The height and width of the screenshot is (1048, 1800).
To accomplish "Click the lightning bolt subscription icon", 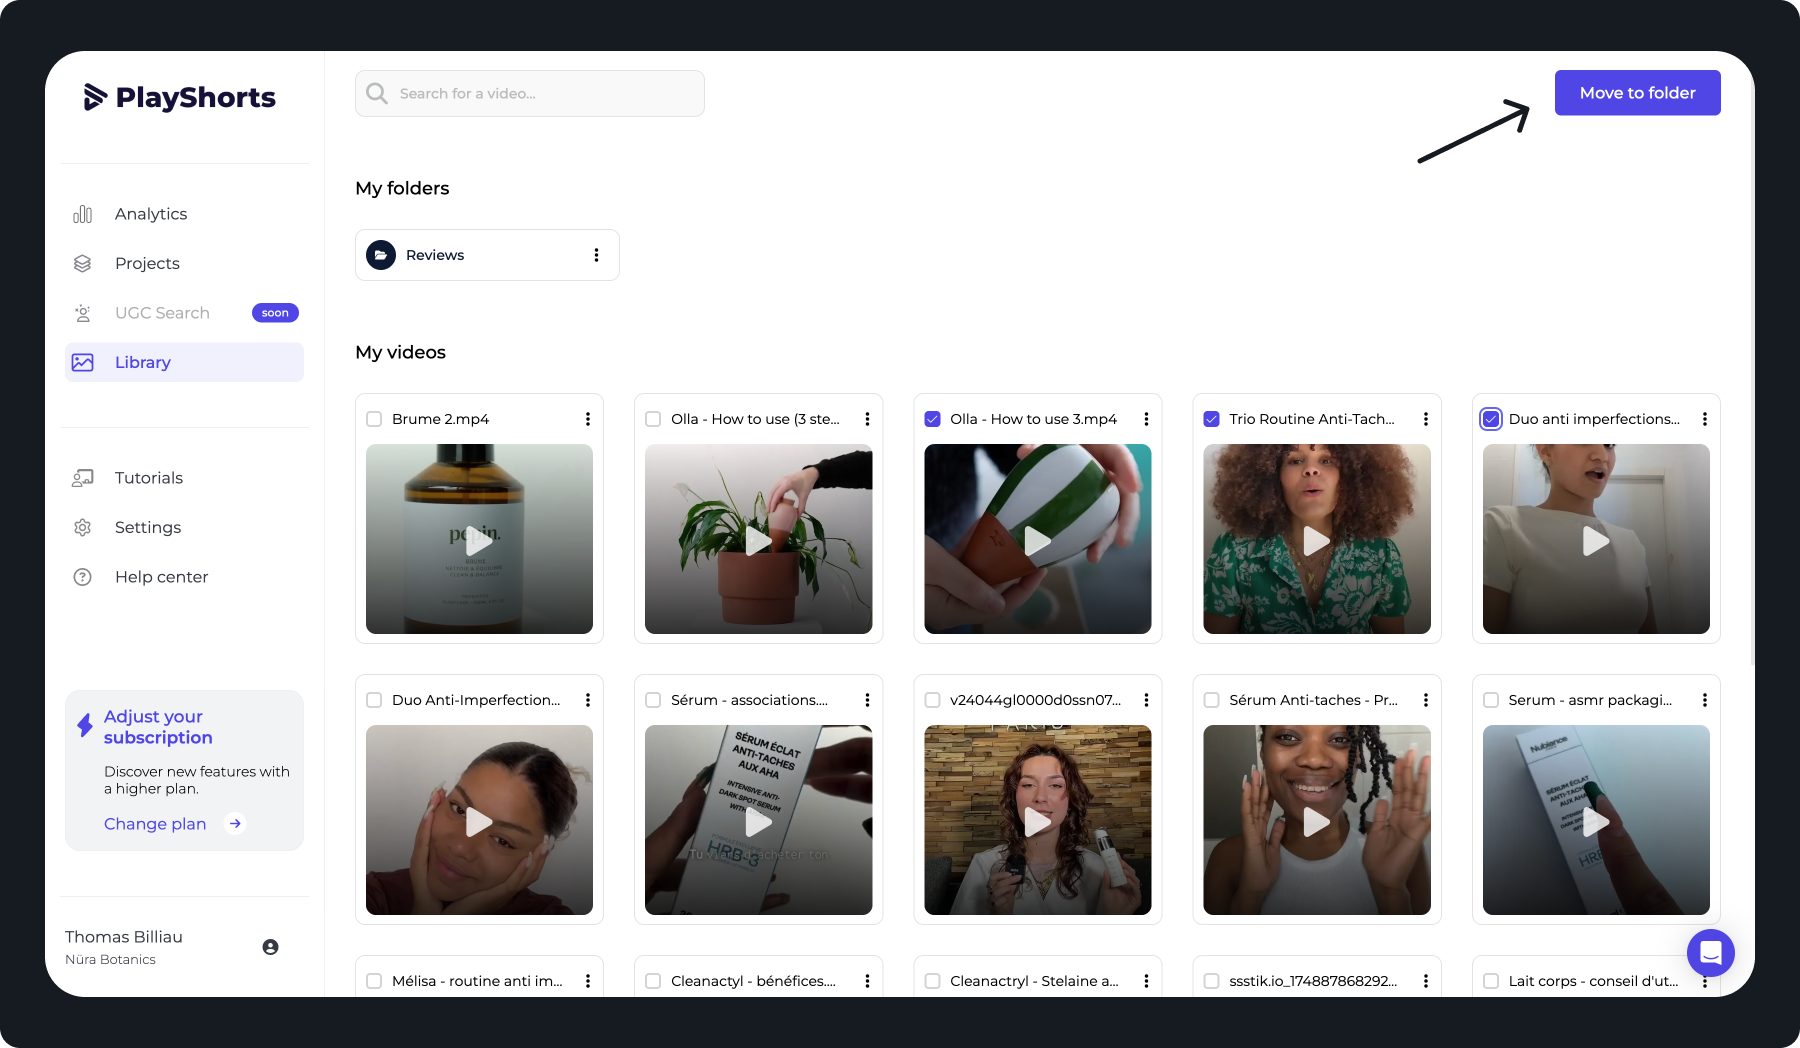I will [x=85, y=726].
